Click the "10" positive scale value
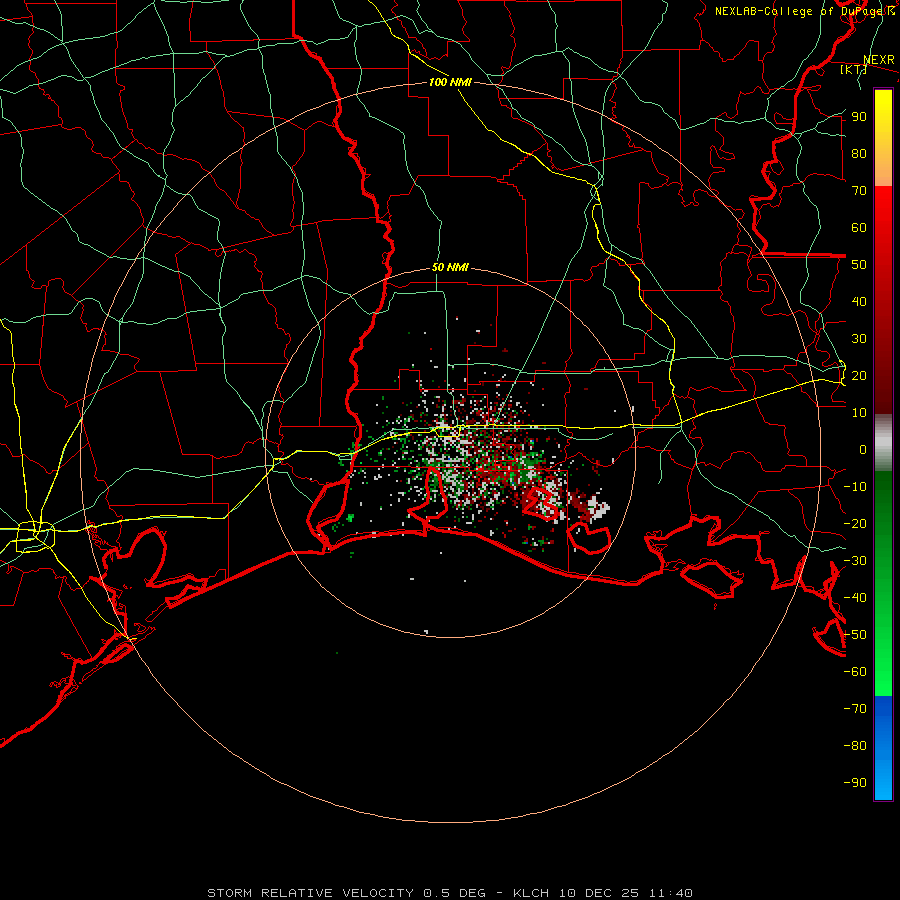This screenshot has height=900, width=900. click(859, 413)
